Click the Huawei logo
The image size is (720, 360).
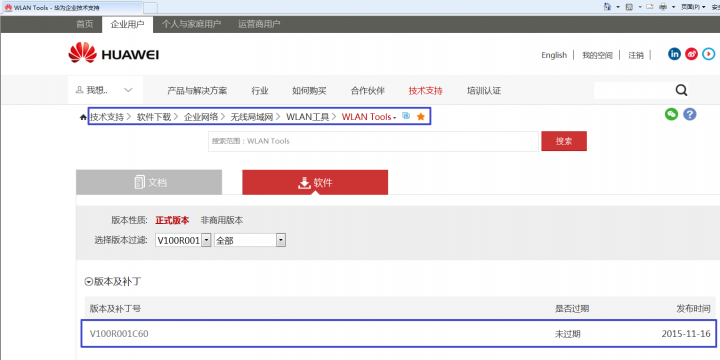[113, 53]
